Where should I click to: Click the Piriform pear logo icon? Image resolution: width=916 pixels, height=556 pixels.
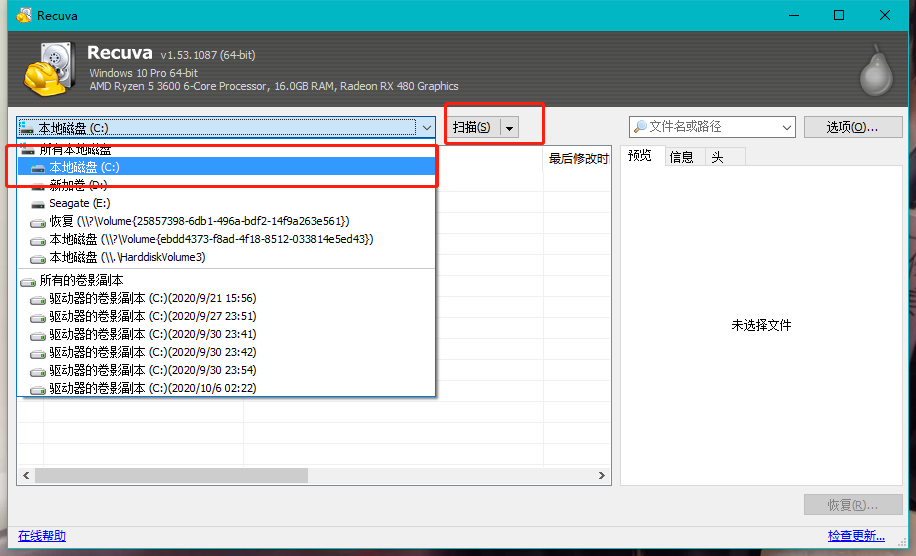876,70
